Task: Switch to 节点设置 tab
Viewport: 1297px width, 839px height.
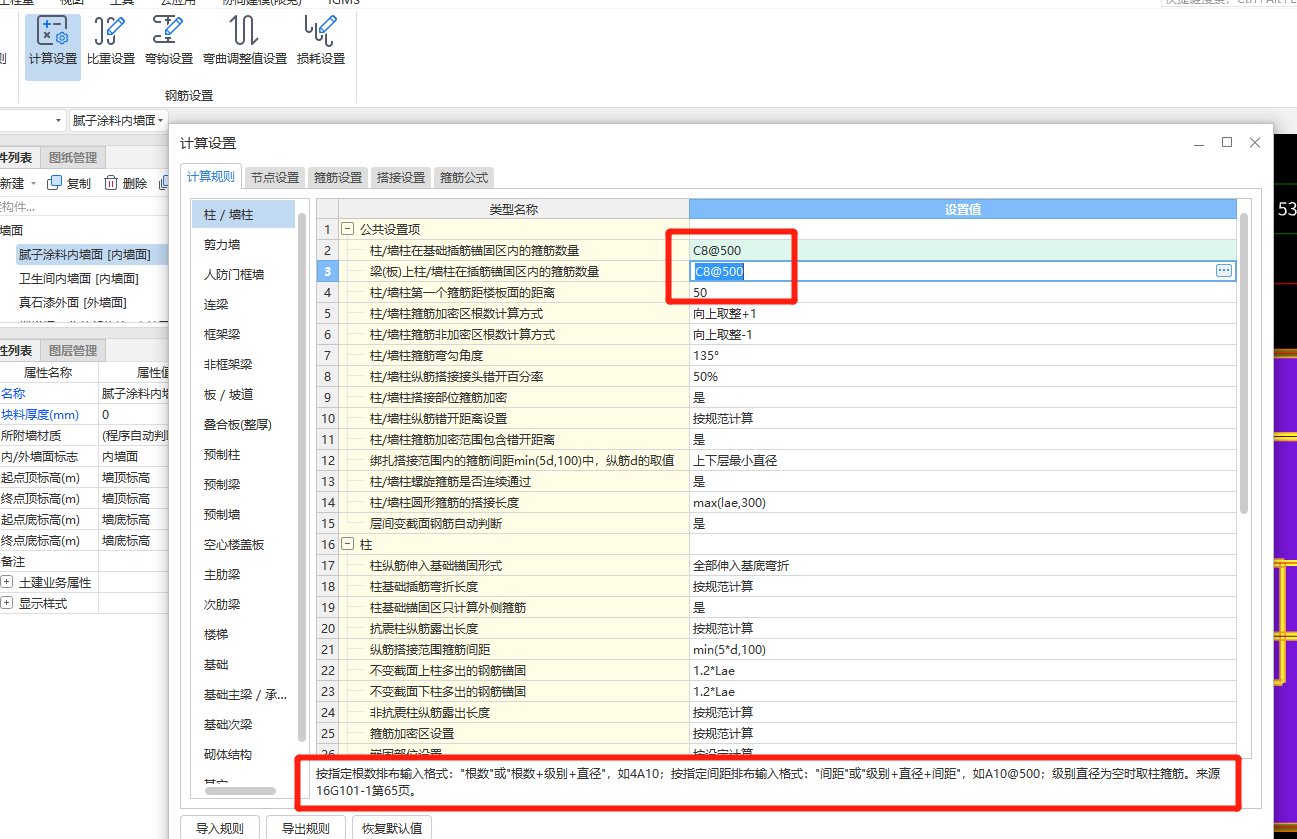Action: (x=275, y=177)
